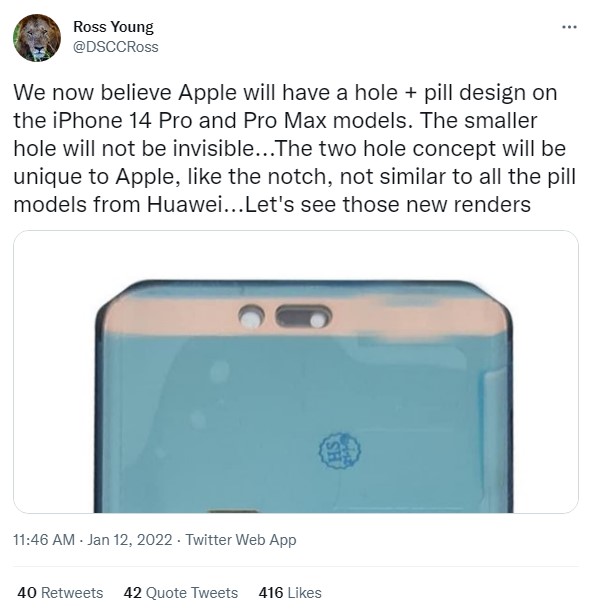Open the Ross Young display name link
The width and height of the screenshot is (595, 615).
pos(113,27)
